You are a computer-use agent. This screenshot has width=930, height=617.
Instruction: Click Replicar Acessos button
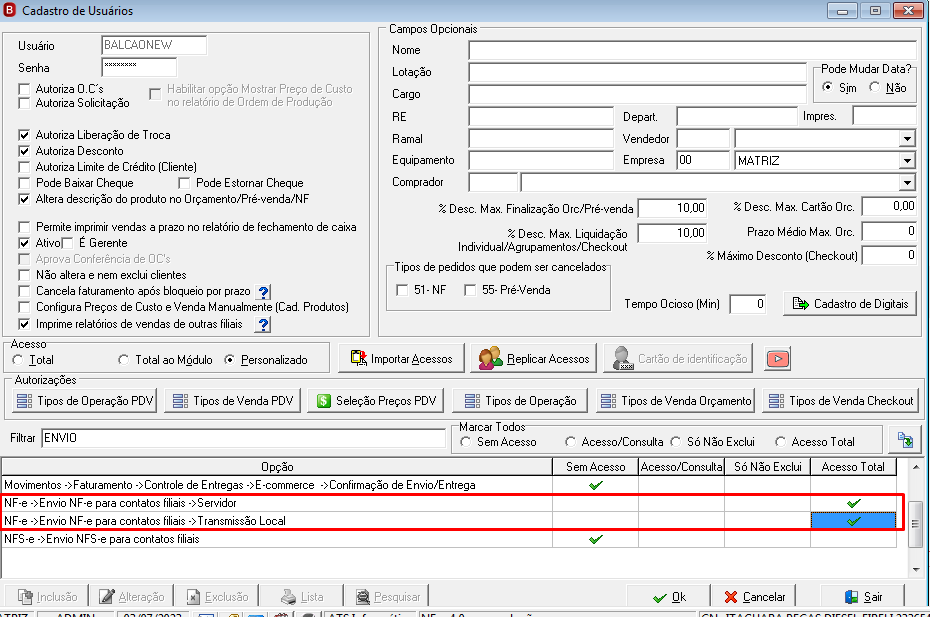coord(534,358)
